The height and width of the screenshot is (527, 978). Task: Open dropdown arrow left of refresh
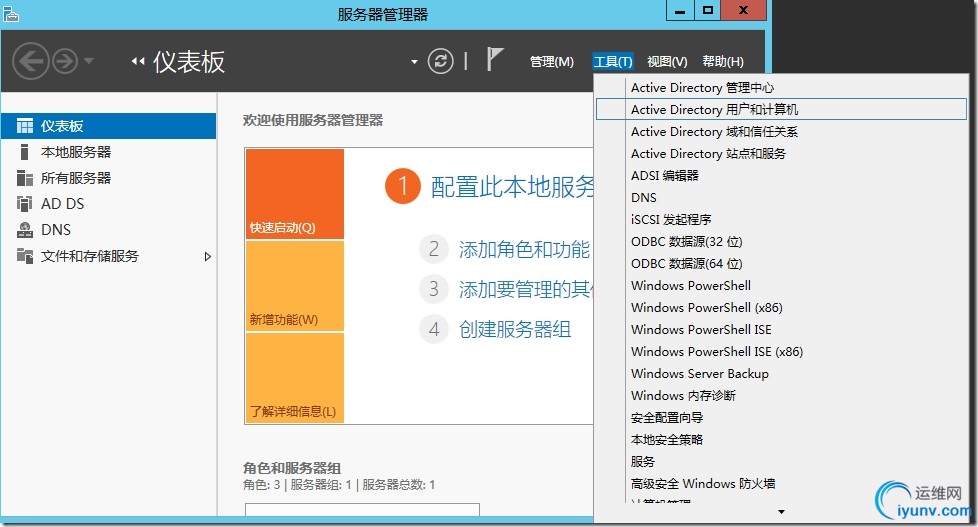coord(414,62)
